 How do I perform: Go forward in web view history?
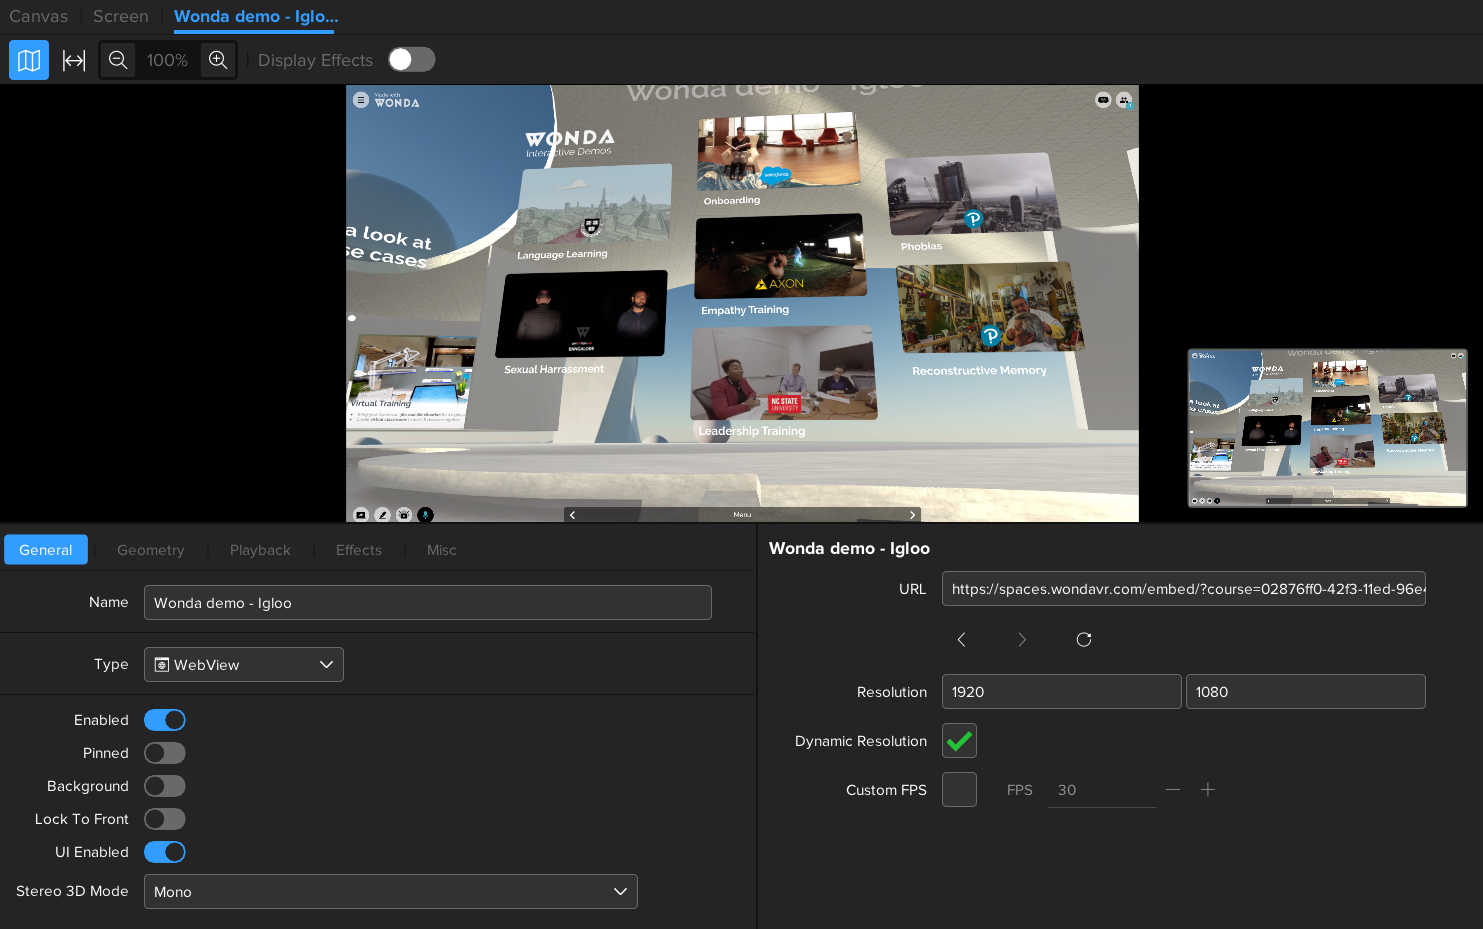[x=1022, y=640]
